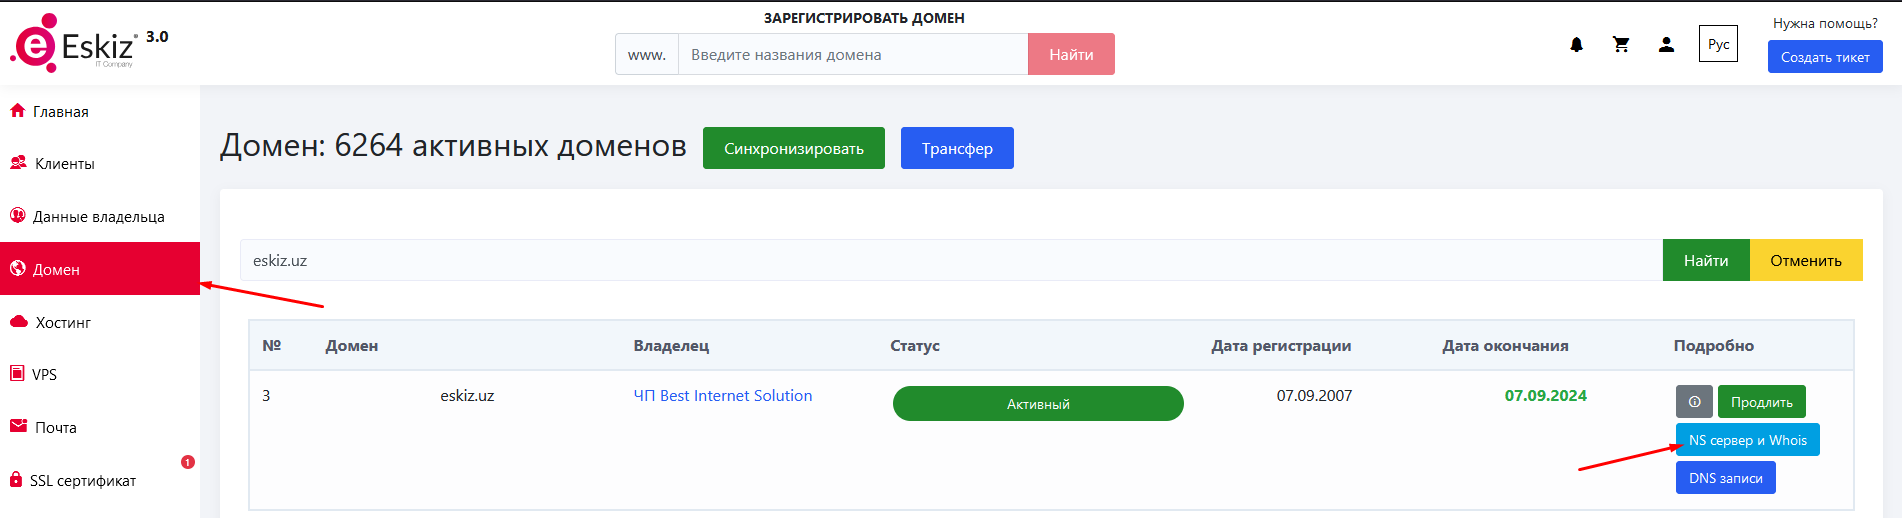Screen dimensions: 1902x518
Task: Open the ЧП Best Internet Solution owner link
Action: pos(722,396)
